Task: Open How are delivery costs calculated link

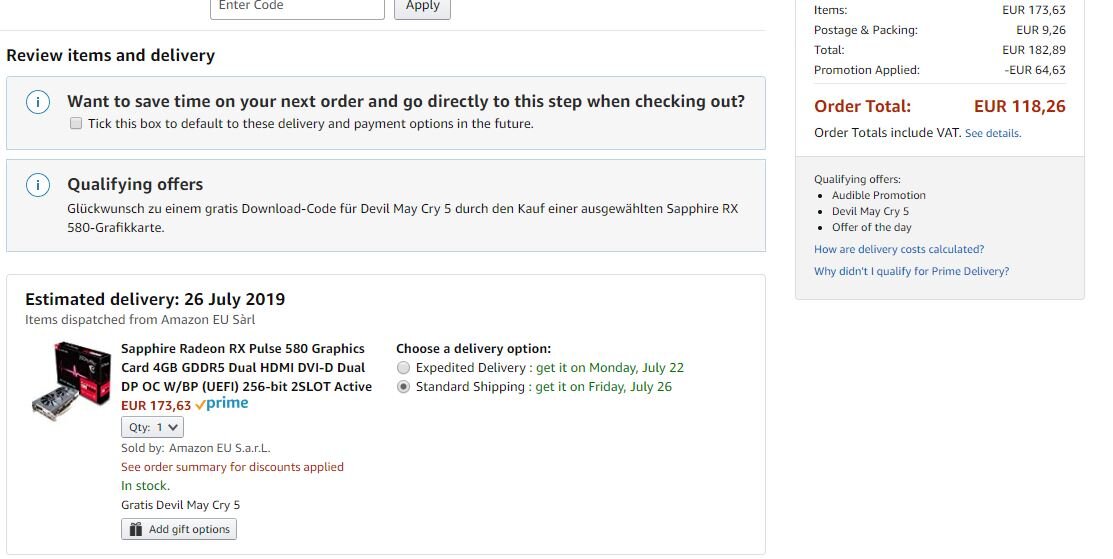Action: pos(898,249)
